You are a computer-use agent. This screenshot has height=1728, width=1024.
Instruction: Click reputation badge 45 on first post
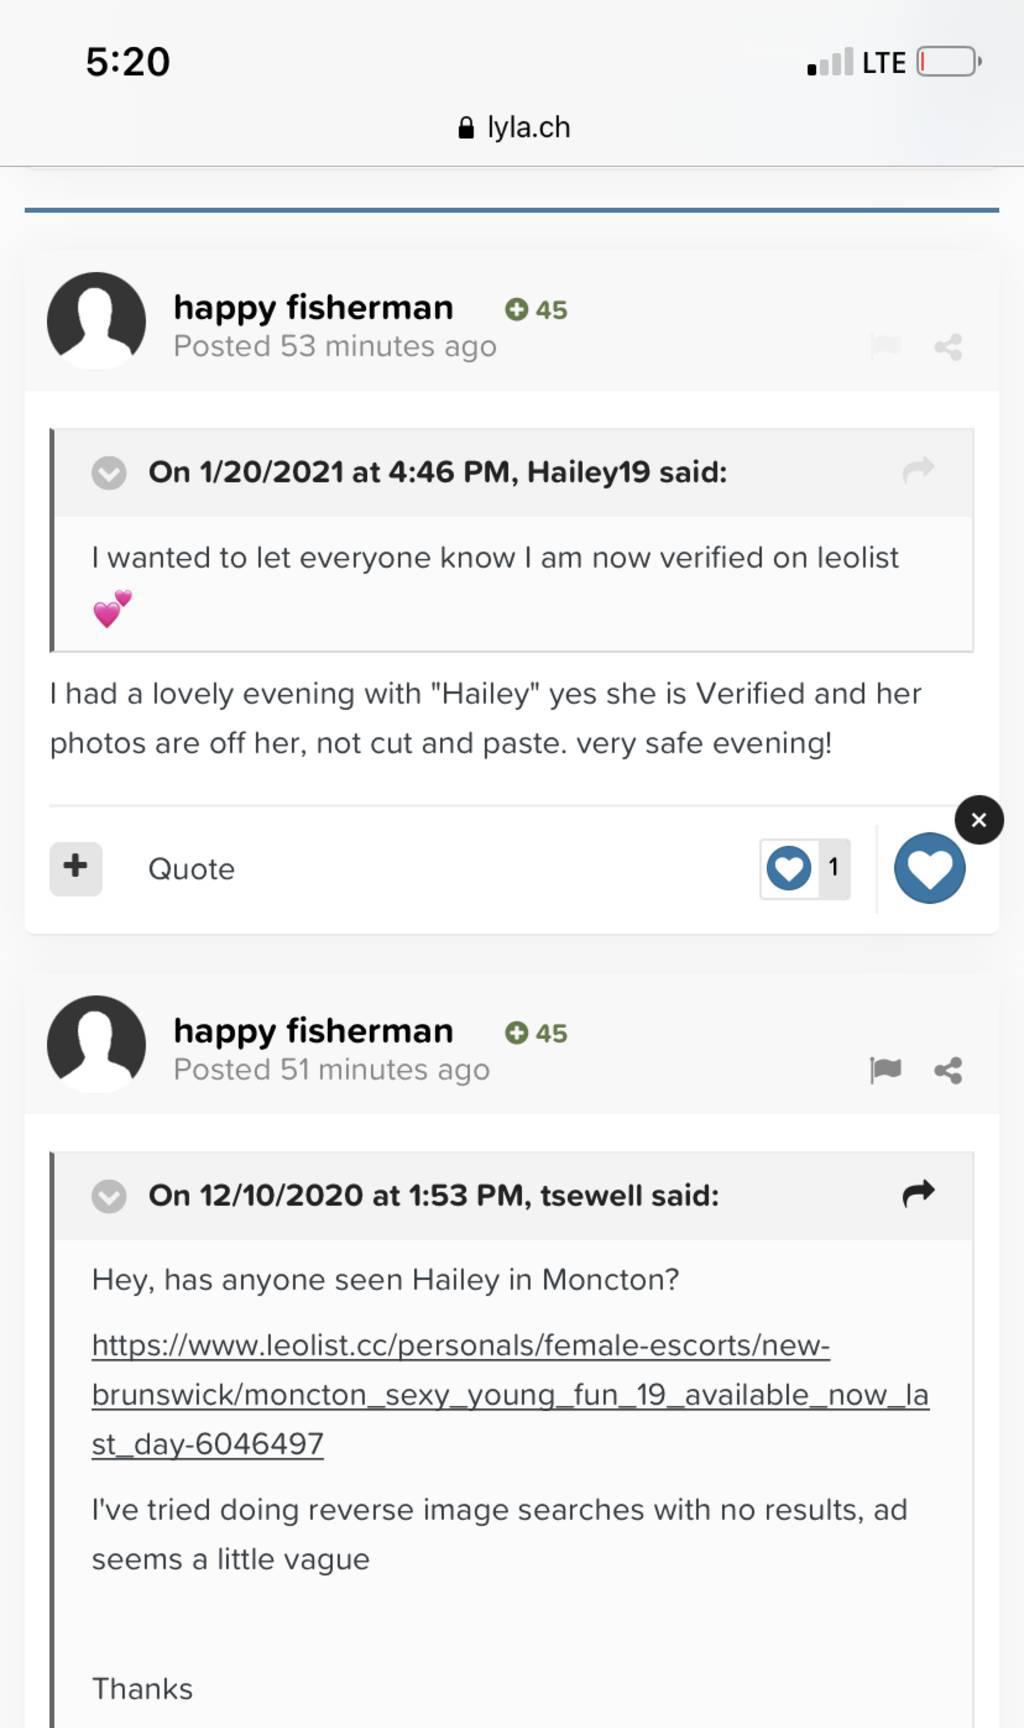click(537, 310)
